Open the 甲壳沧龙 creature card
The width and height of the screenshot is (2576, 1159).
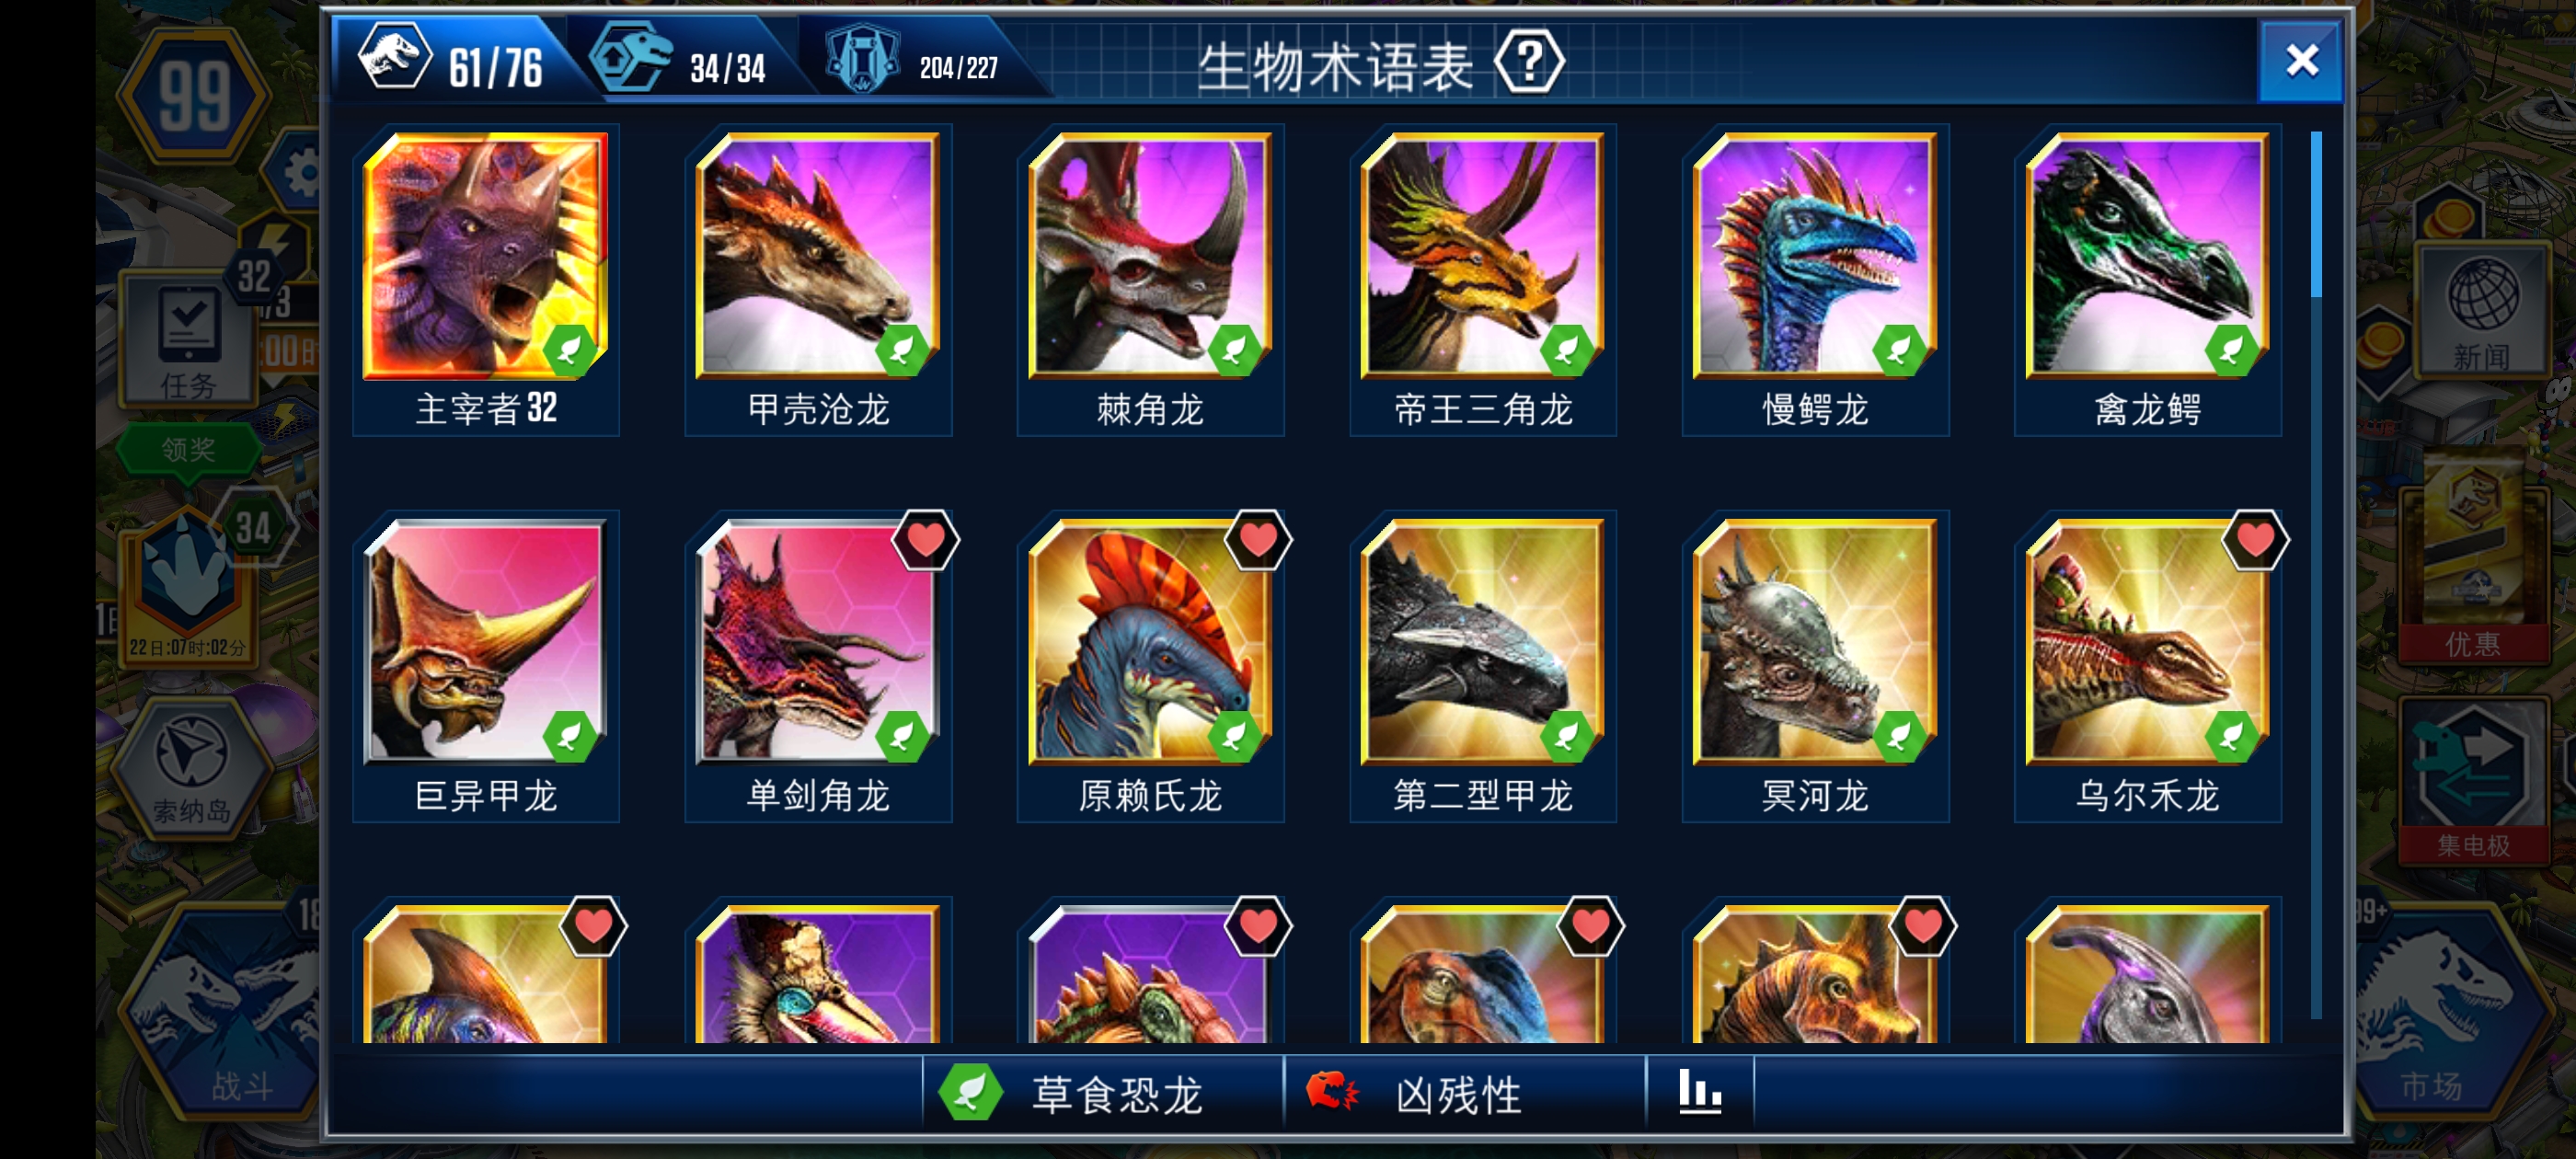(818, 280)
